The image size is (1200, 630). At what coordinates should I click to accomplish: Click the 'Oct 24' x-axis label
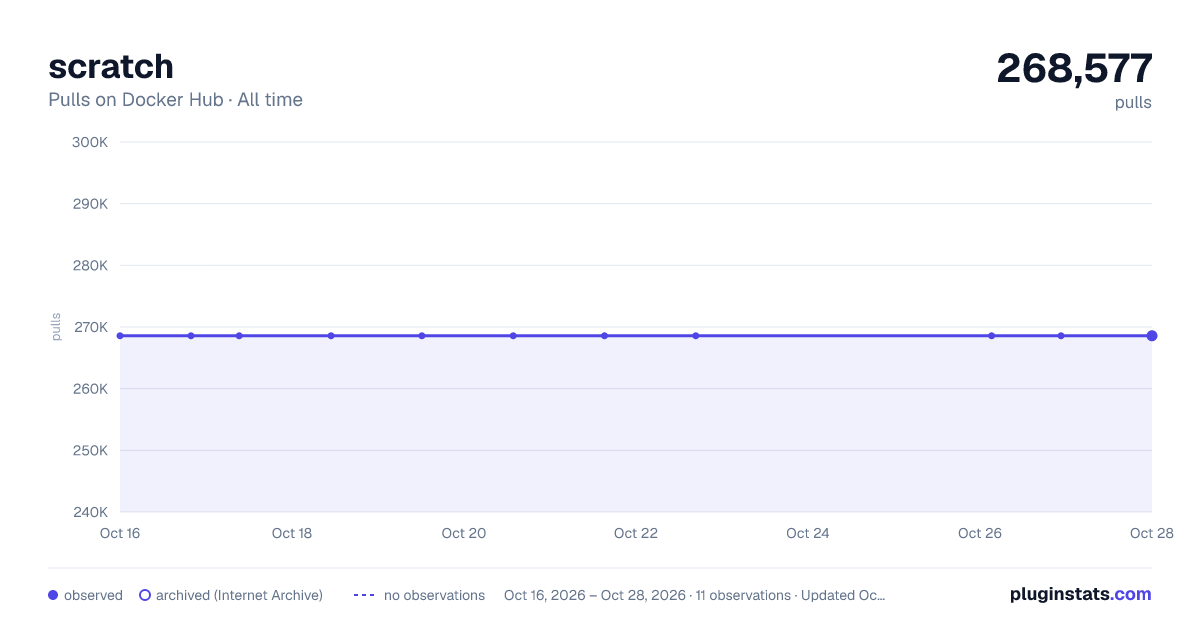click(x=808, y=533)
